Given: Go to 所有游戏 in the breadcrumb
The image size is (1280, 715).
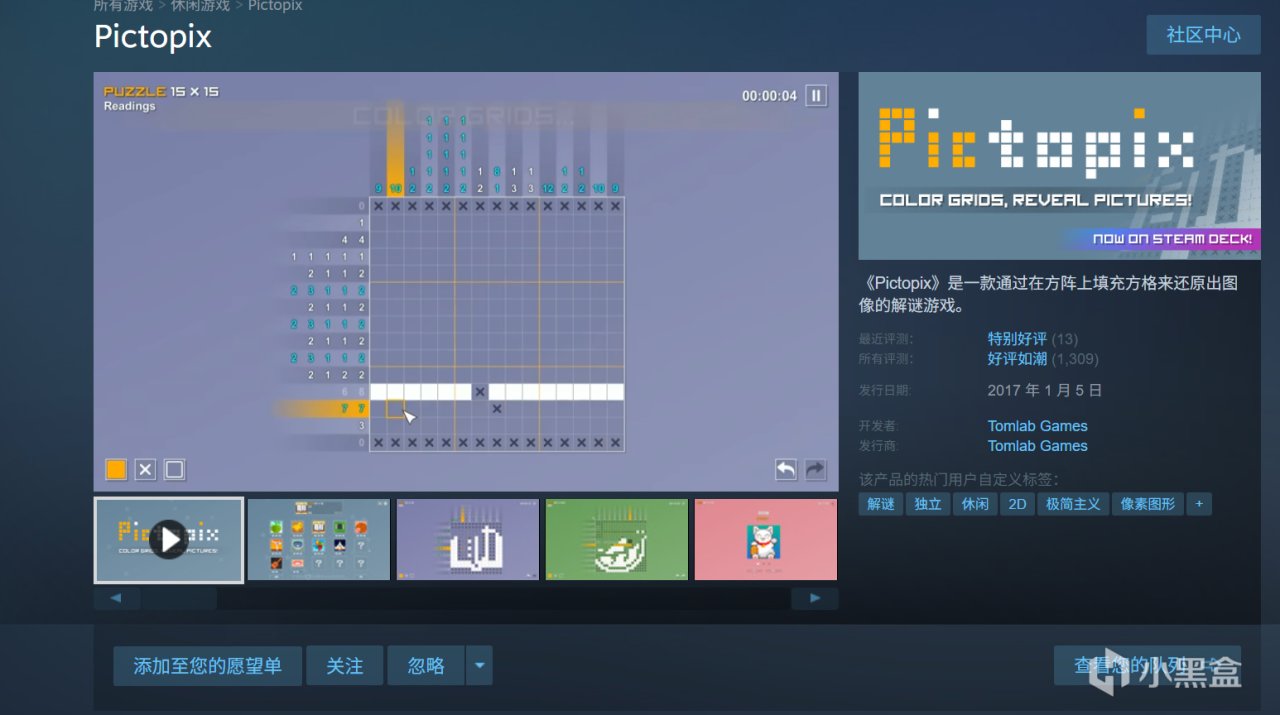Looking at the screenshot, I should (123, 6).
